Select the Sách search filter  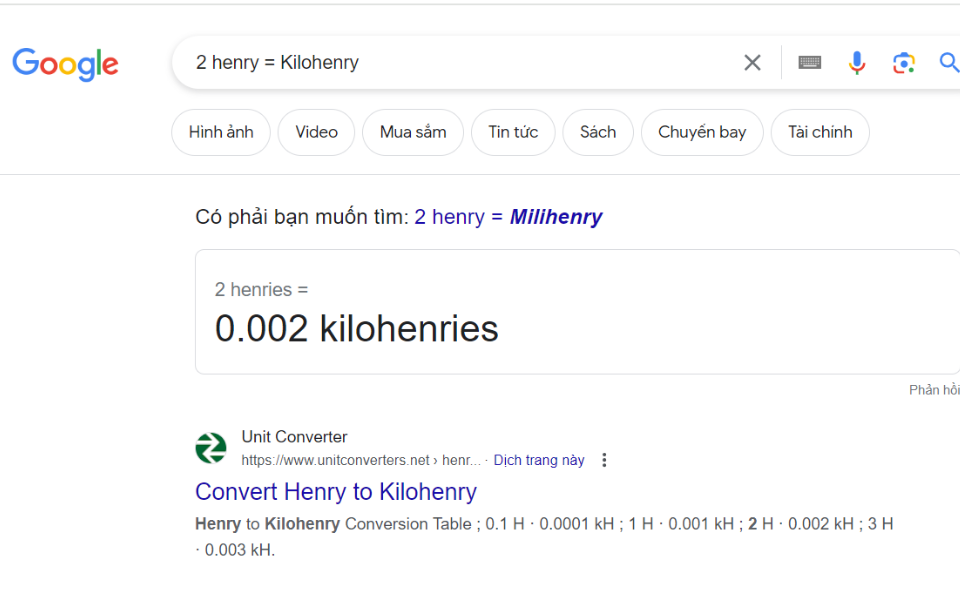[x=597, y=132]
